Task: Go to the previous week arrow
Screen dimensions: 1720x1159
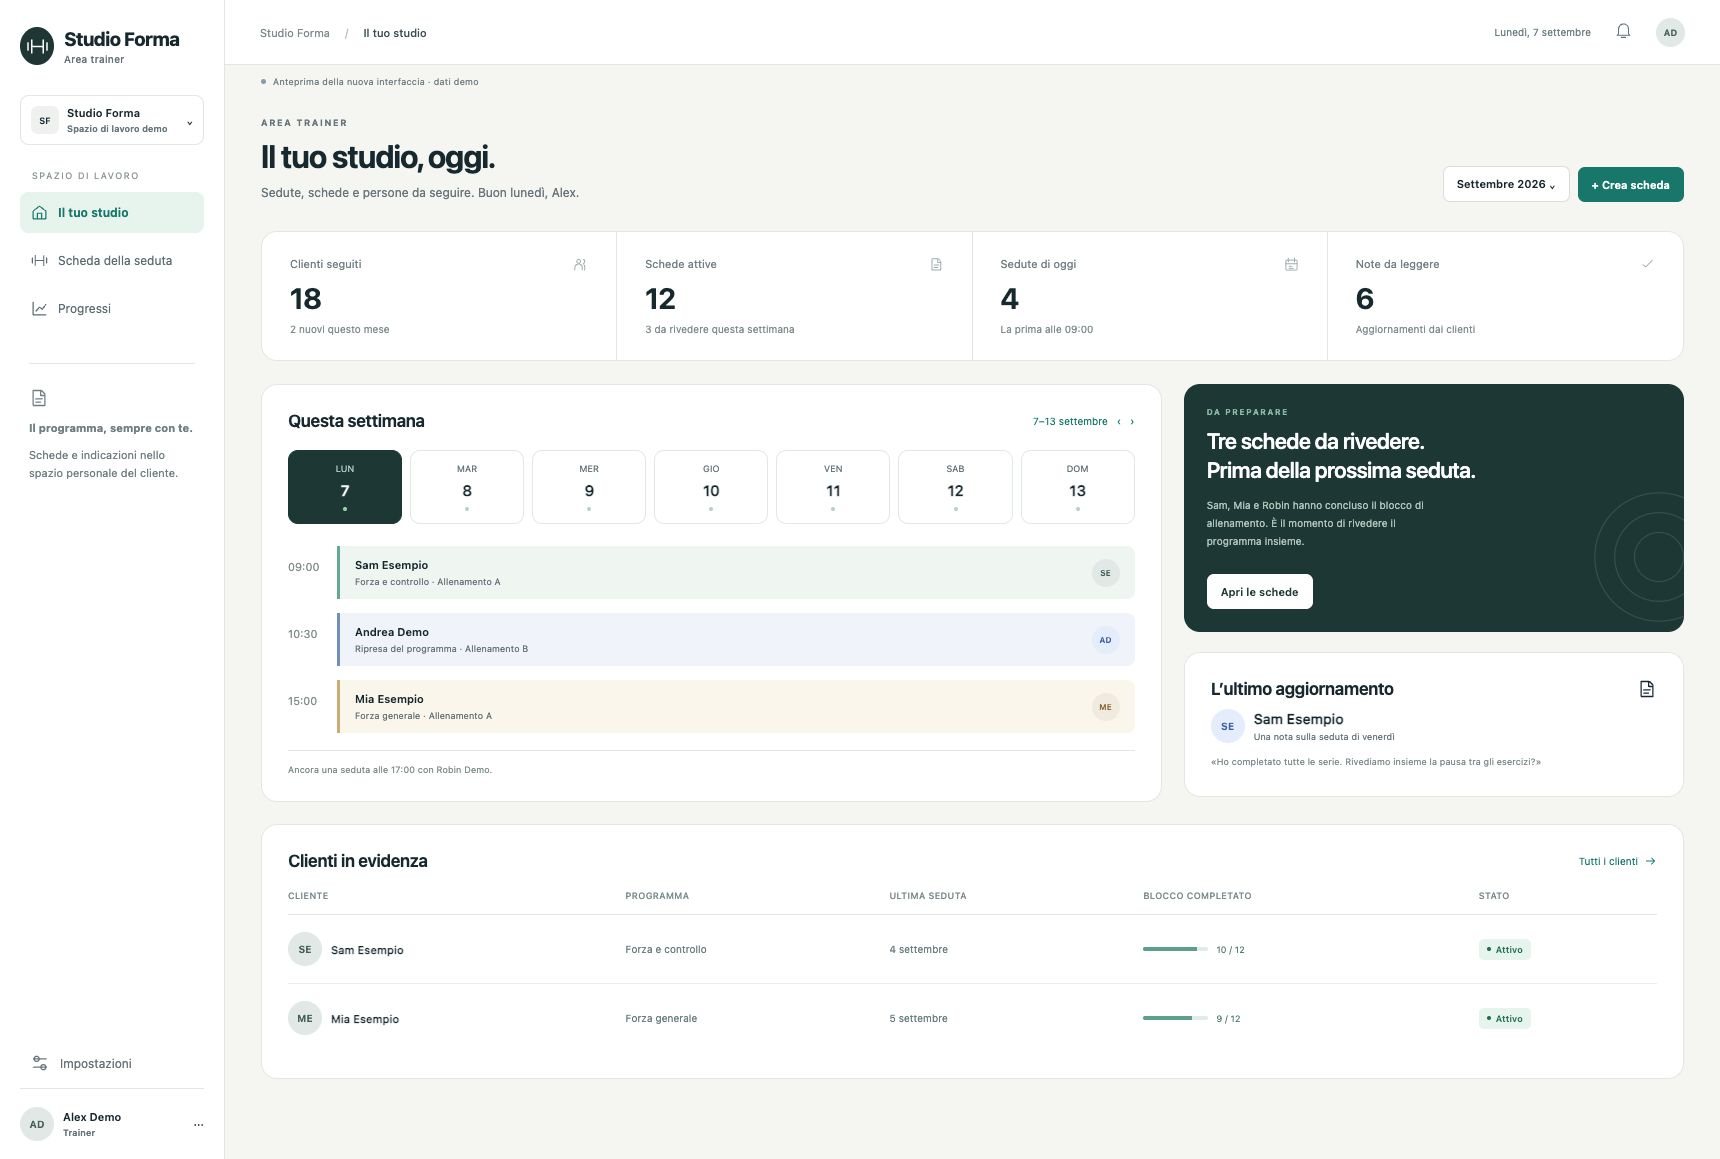Action: pyautogui.click(x=1119, y=422)
